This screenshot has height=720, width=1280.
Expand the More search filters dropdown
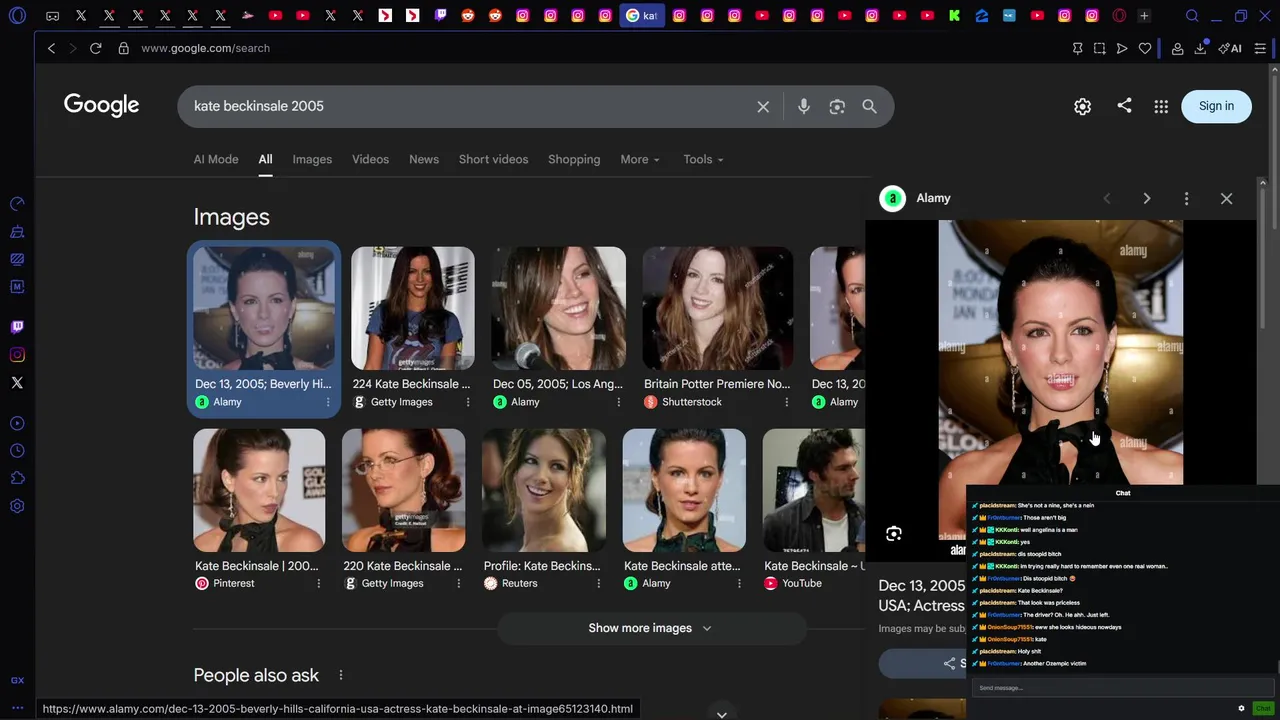coord(640,159)
